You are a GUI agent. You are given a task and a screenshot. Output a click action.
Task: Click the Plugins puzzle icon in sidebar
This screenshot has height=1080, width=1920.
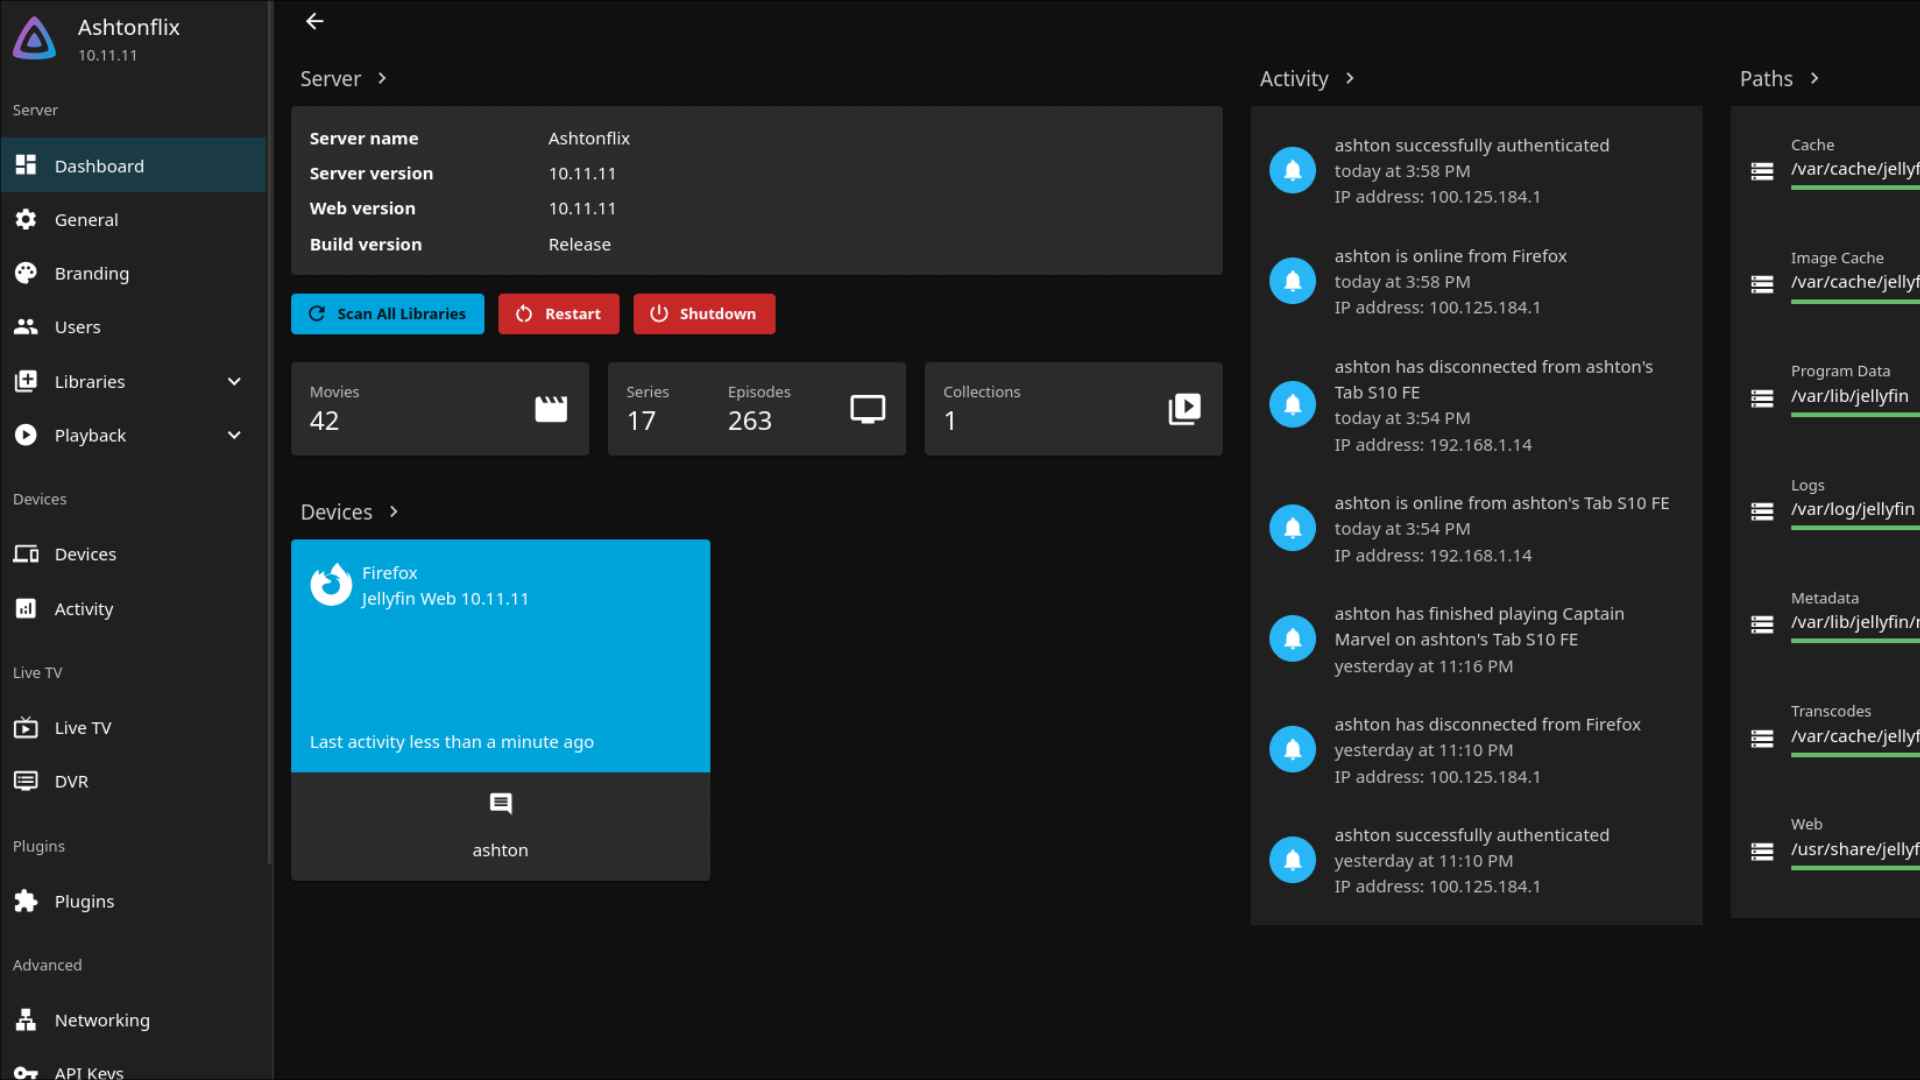pyautogui.click(x=26, y=901)
